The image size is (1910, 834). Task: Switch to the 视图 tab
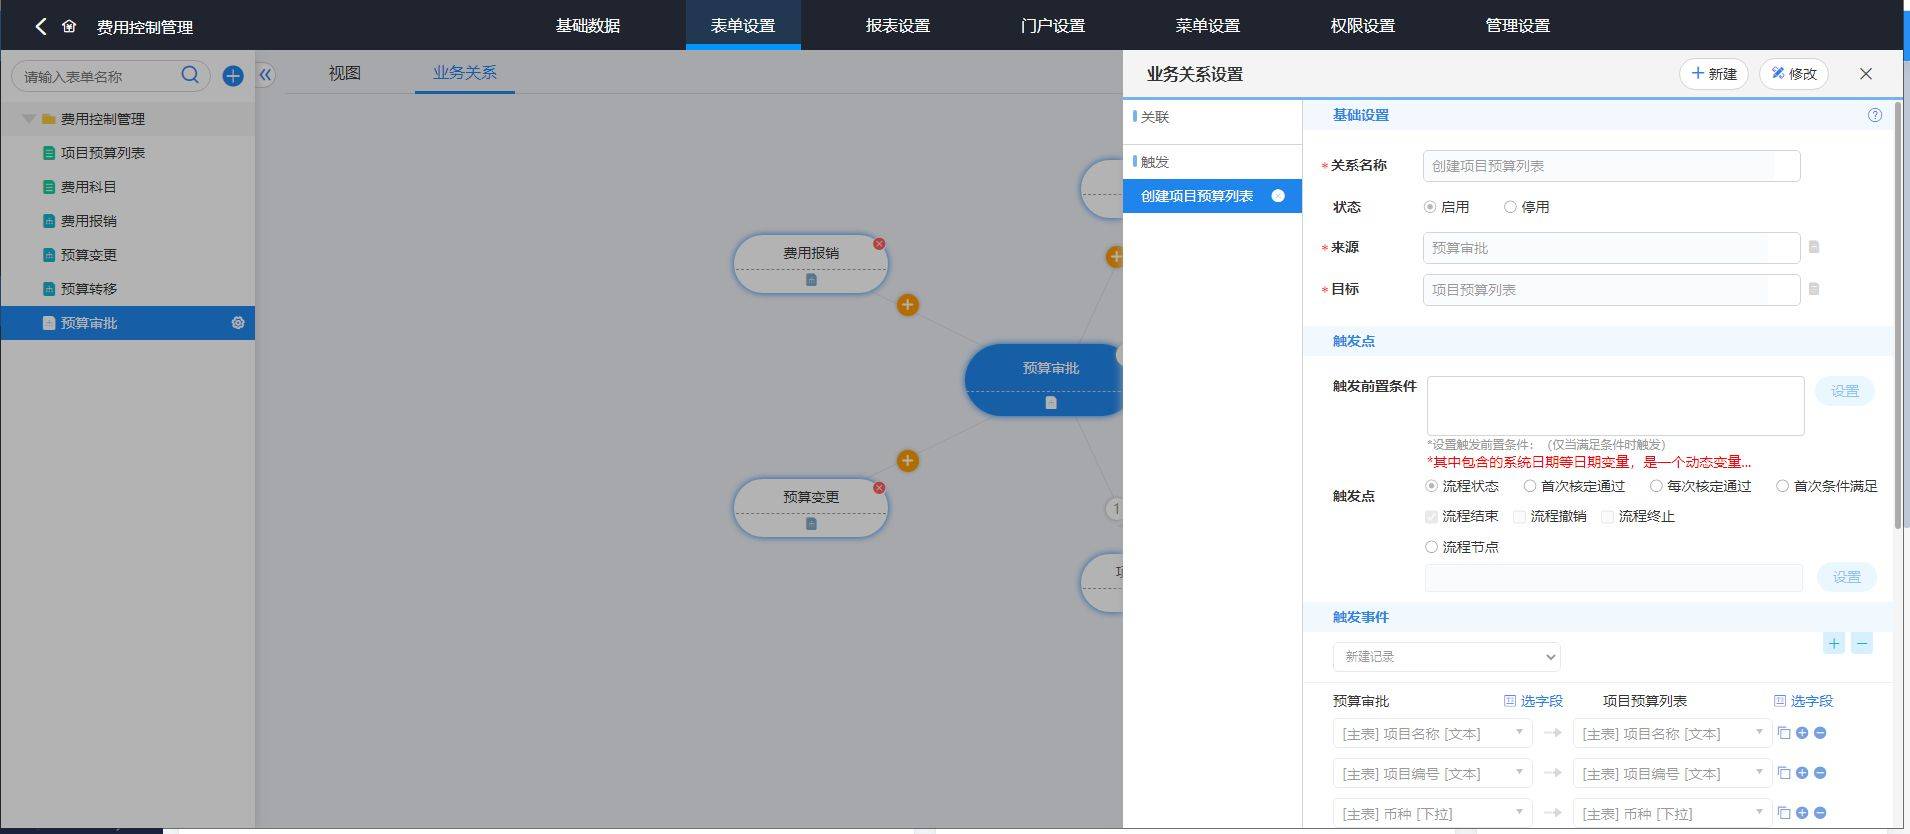345,73
